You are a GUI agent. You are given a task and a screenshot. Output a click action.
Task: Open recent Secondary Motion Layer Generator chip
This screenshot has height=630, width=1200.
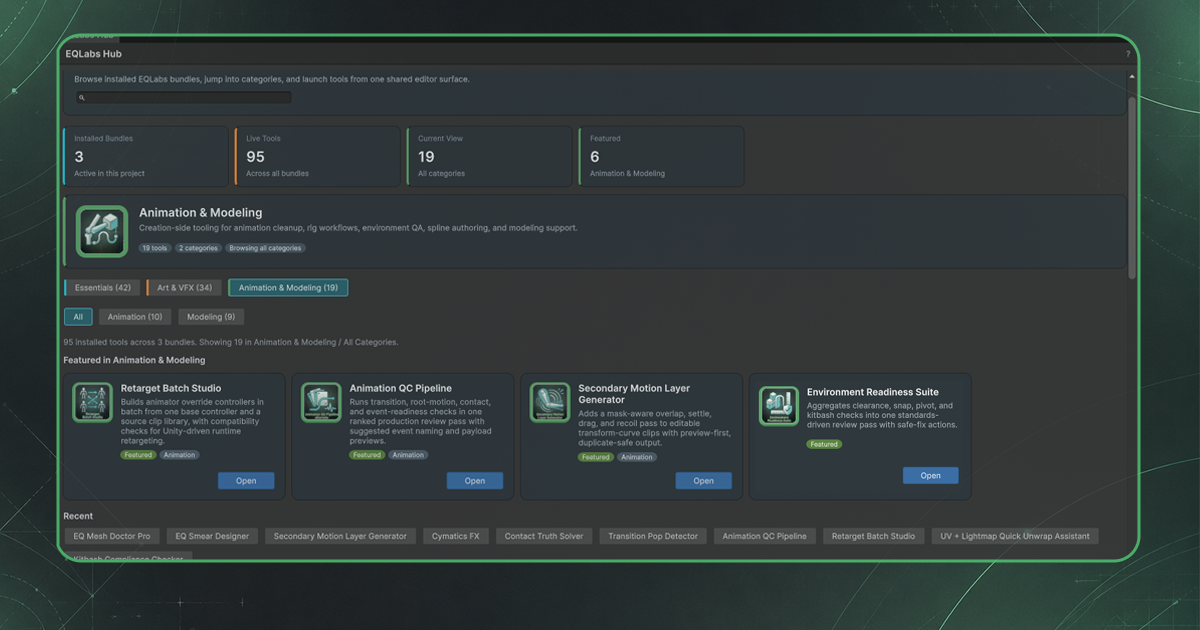point(340,536)
